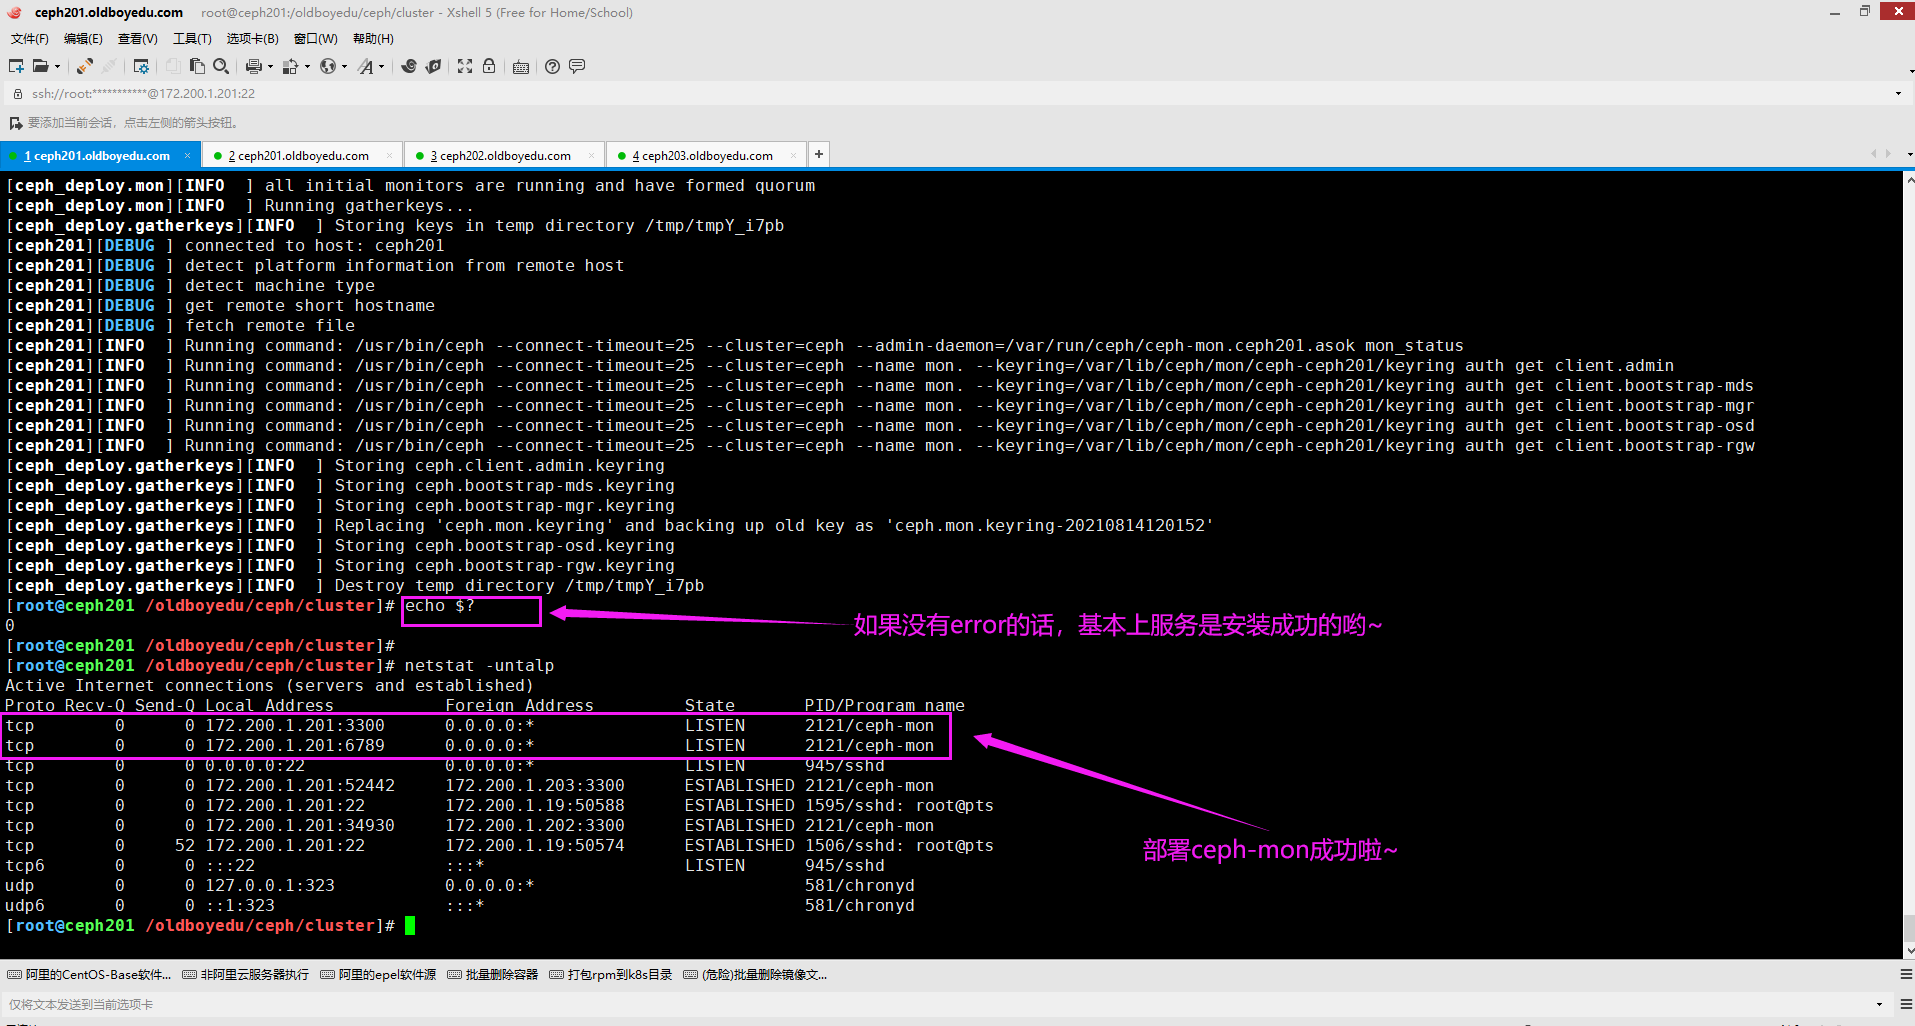The height and width of the screenshot is (1026, 1915).
Task: Switch to tab 3 ceph202.oldboyedu.com
Action: click(504, 156)
